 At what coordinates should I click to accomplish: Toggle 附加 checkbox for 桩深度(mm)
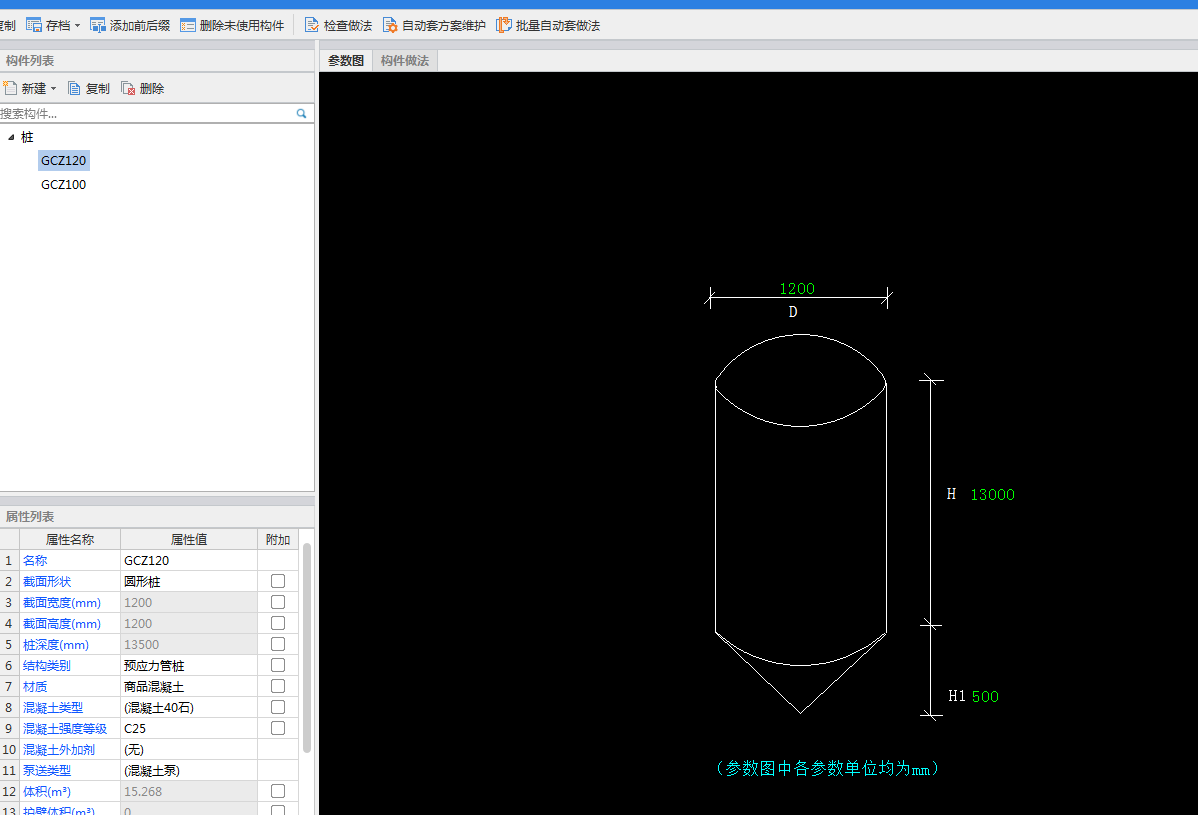tap(278, 644)
